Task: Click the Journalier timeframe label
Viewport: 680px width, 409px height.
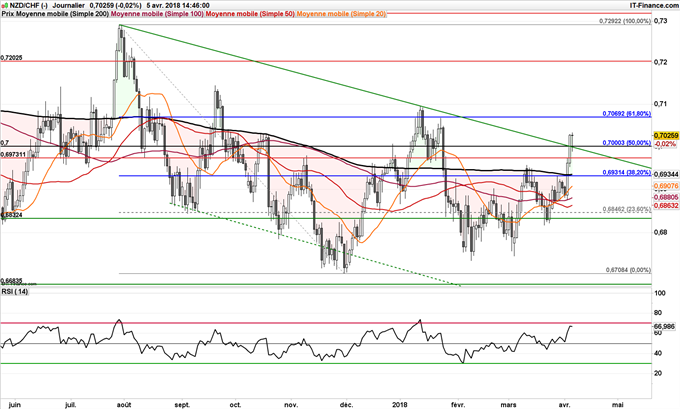Action: click(x=68, y=6)
